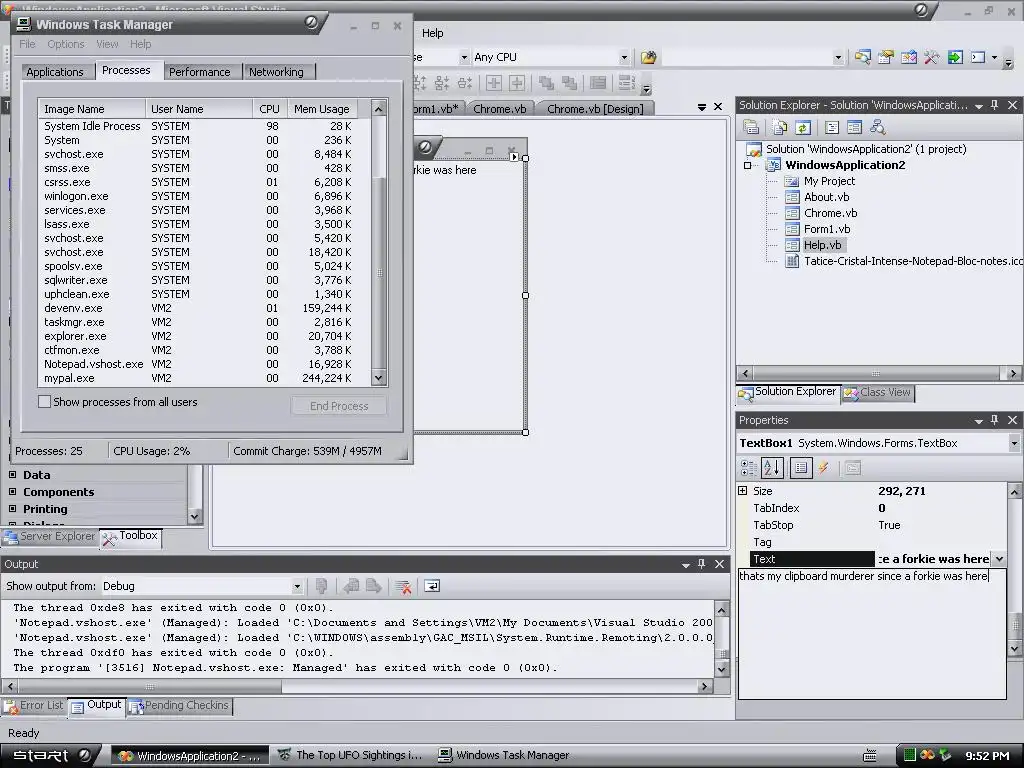Switch to Performance tab in Task Manager
Screen dimensions: 1024x768
(x=200, y=72)
